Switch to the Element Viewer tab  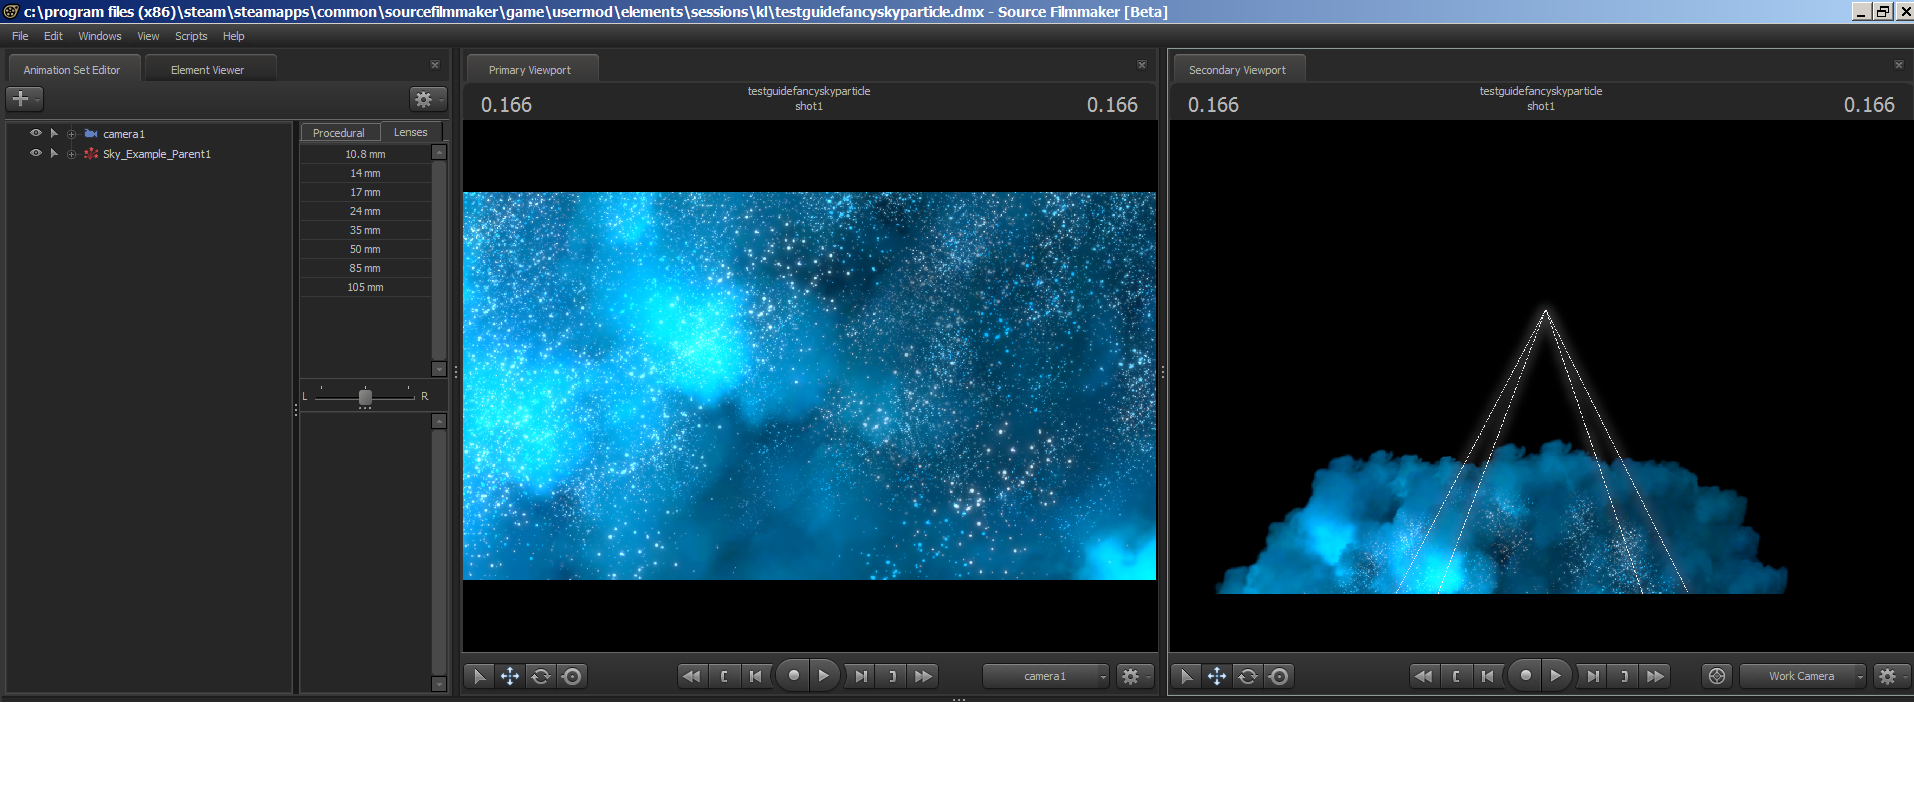pyautogui.click(x=208, y=70)
